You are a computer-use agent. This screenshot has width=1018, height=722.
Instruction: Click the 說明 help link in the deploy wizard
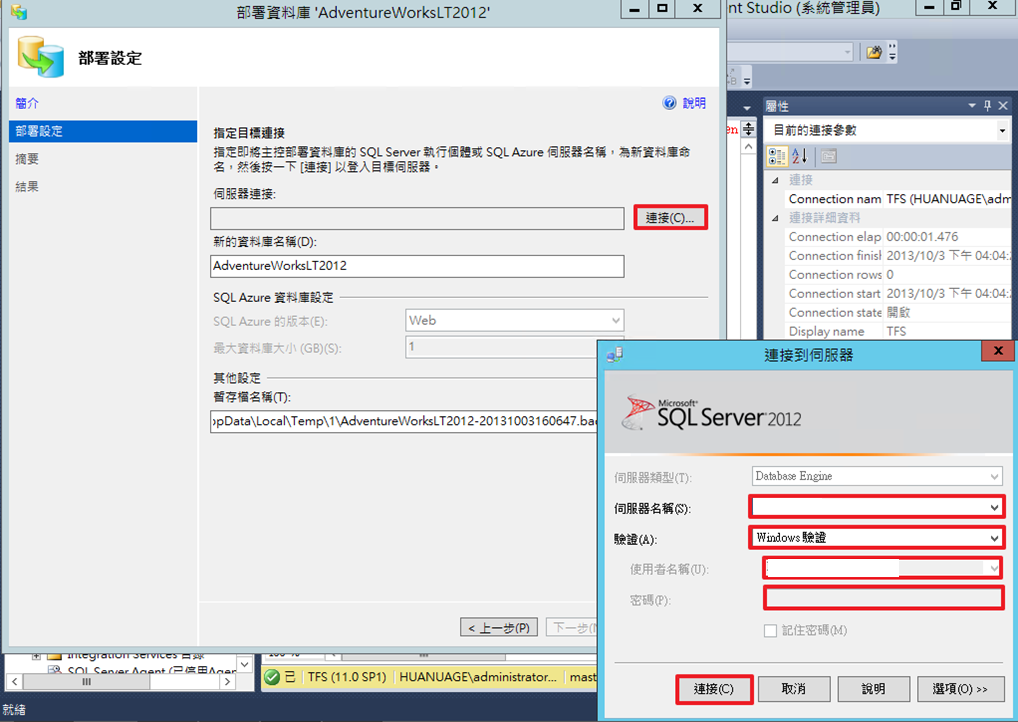coord(694,103)
